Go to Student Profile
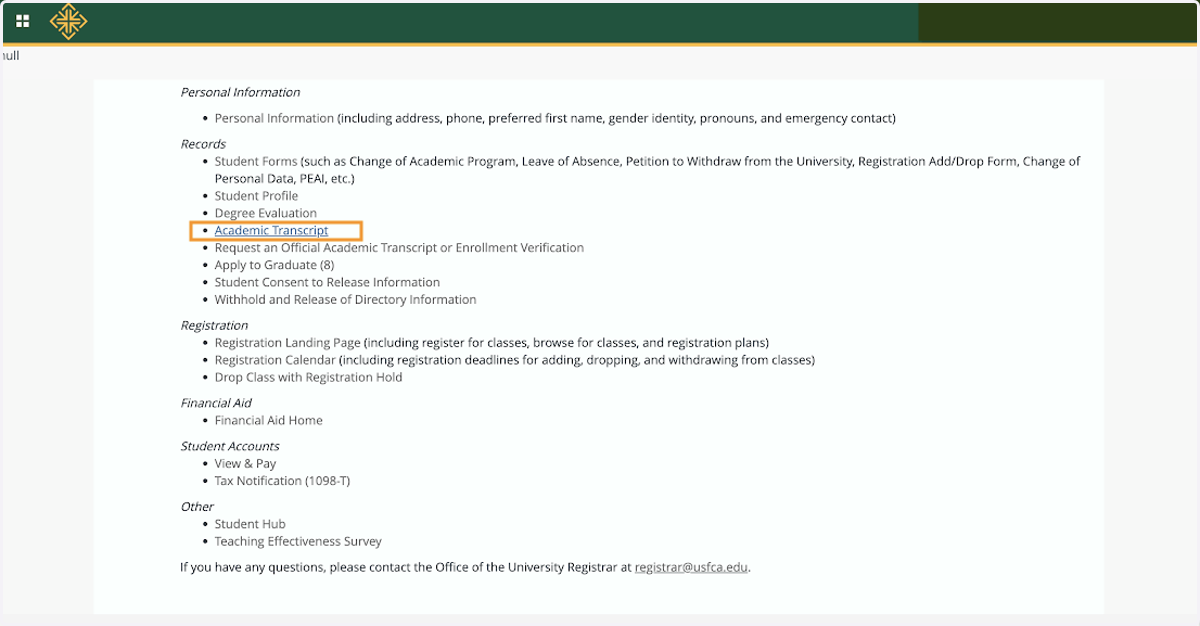Viewport: 1200px width, 626px height. click(256, 196)
